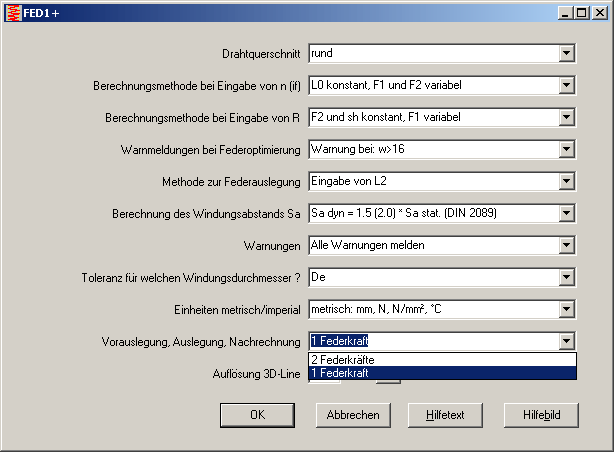Click the Abbrechen button
Image resolution: width=614 pixels, height=452 pixels.
tap(353, 415)
